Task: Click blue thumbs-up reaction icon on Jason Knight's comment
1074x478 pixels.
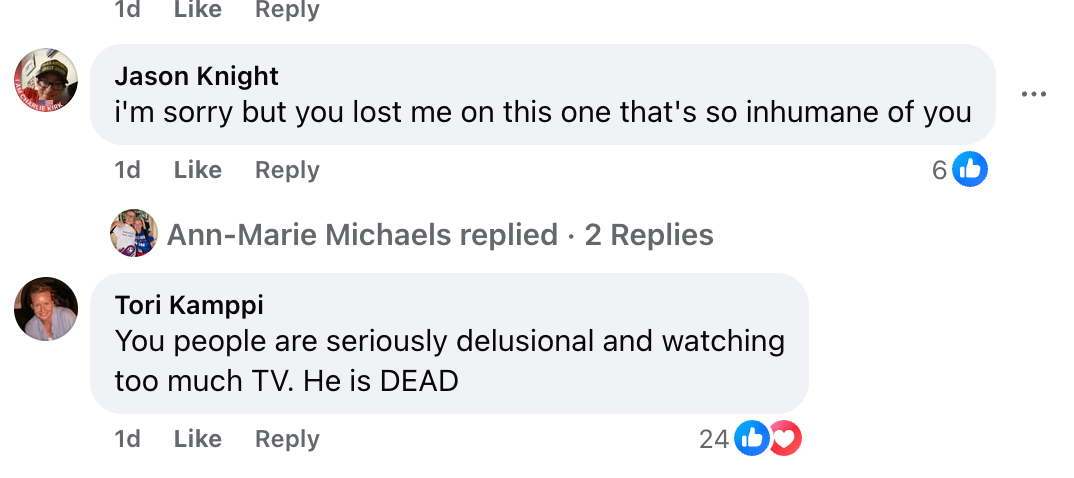Action: click(x=970, y=170)
